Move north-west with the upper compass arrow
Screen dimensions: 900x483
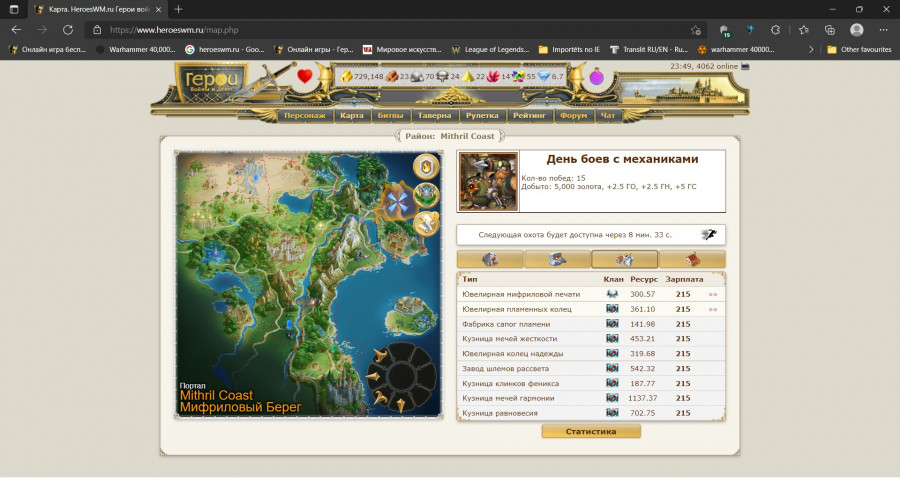point(381,356)
